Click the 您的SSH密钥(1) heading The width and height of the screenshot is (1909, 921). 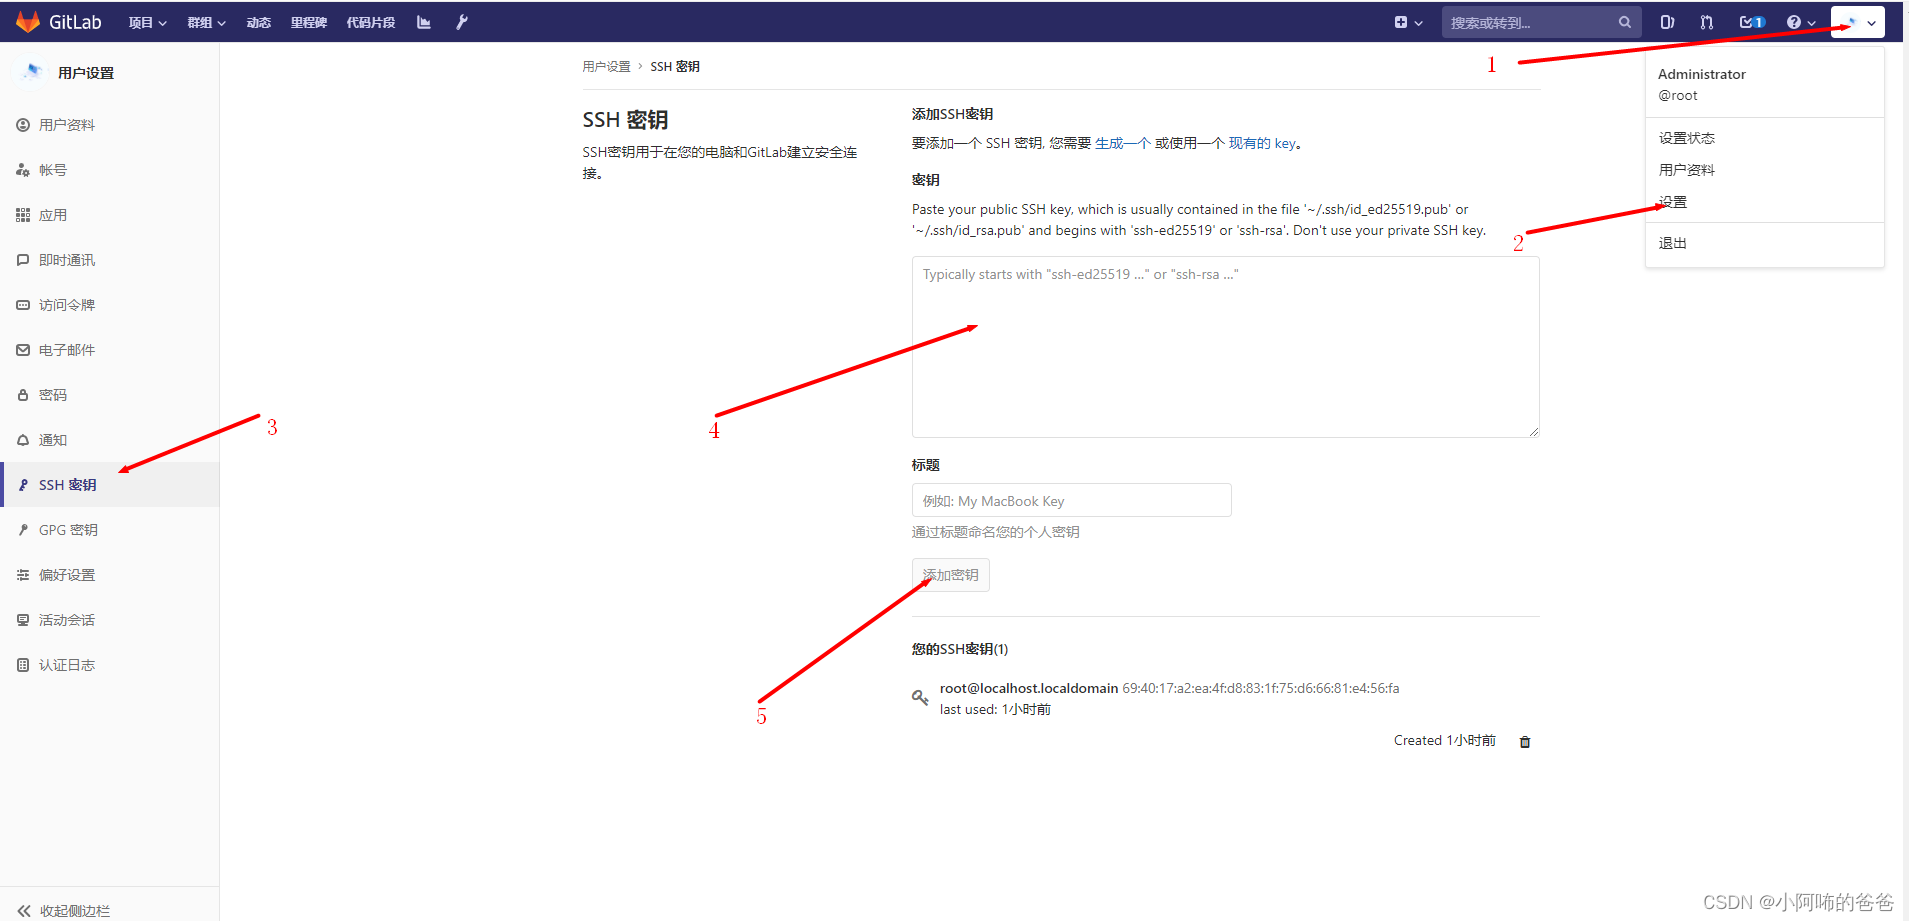click(960, 649)
